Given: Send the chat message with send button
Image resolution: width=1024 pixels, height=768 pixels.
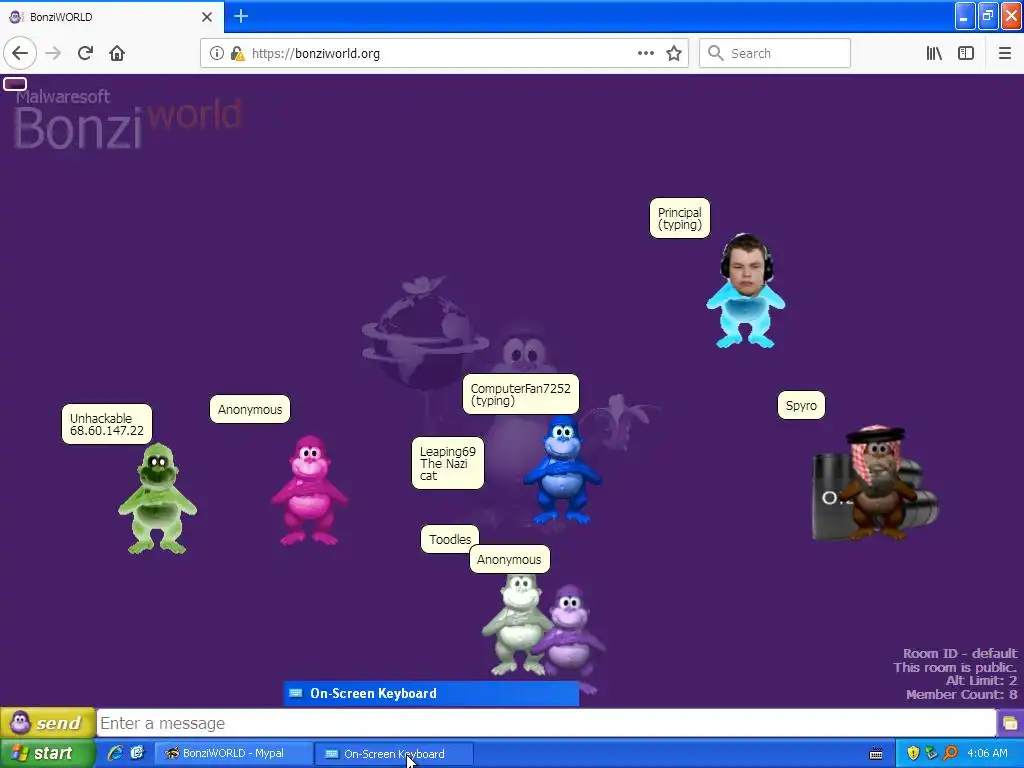Looking at the screenshot, I should click(x=48, y=723).
